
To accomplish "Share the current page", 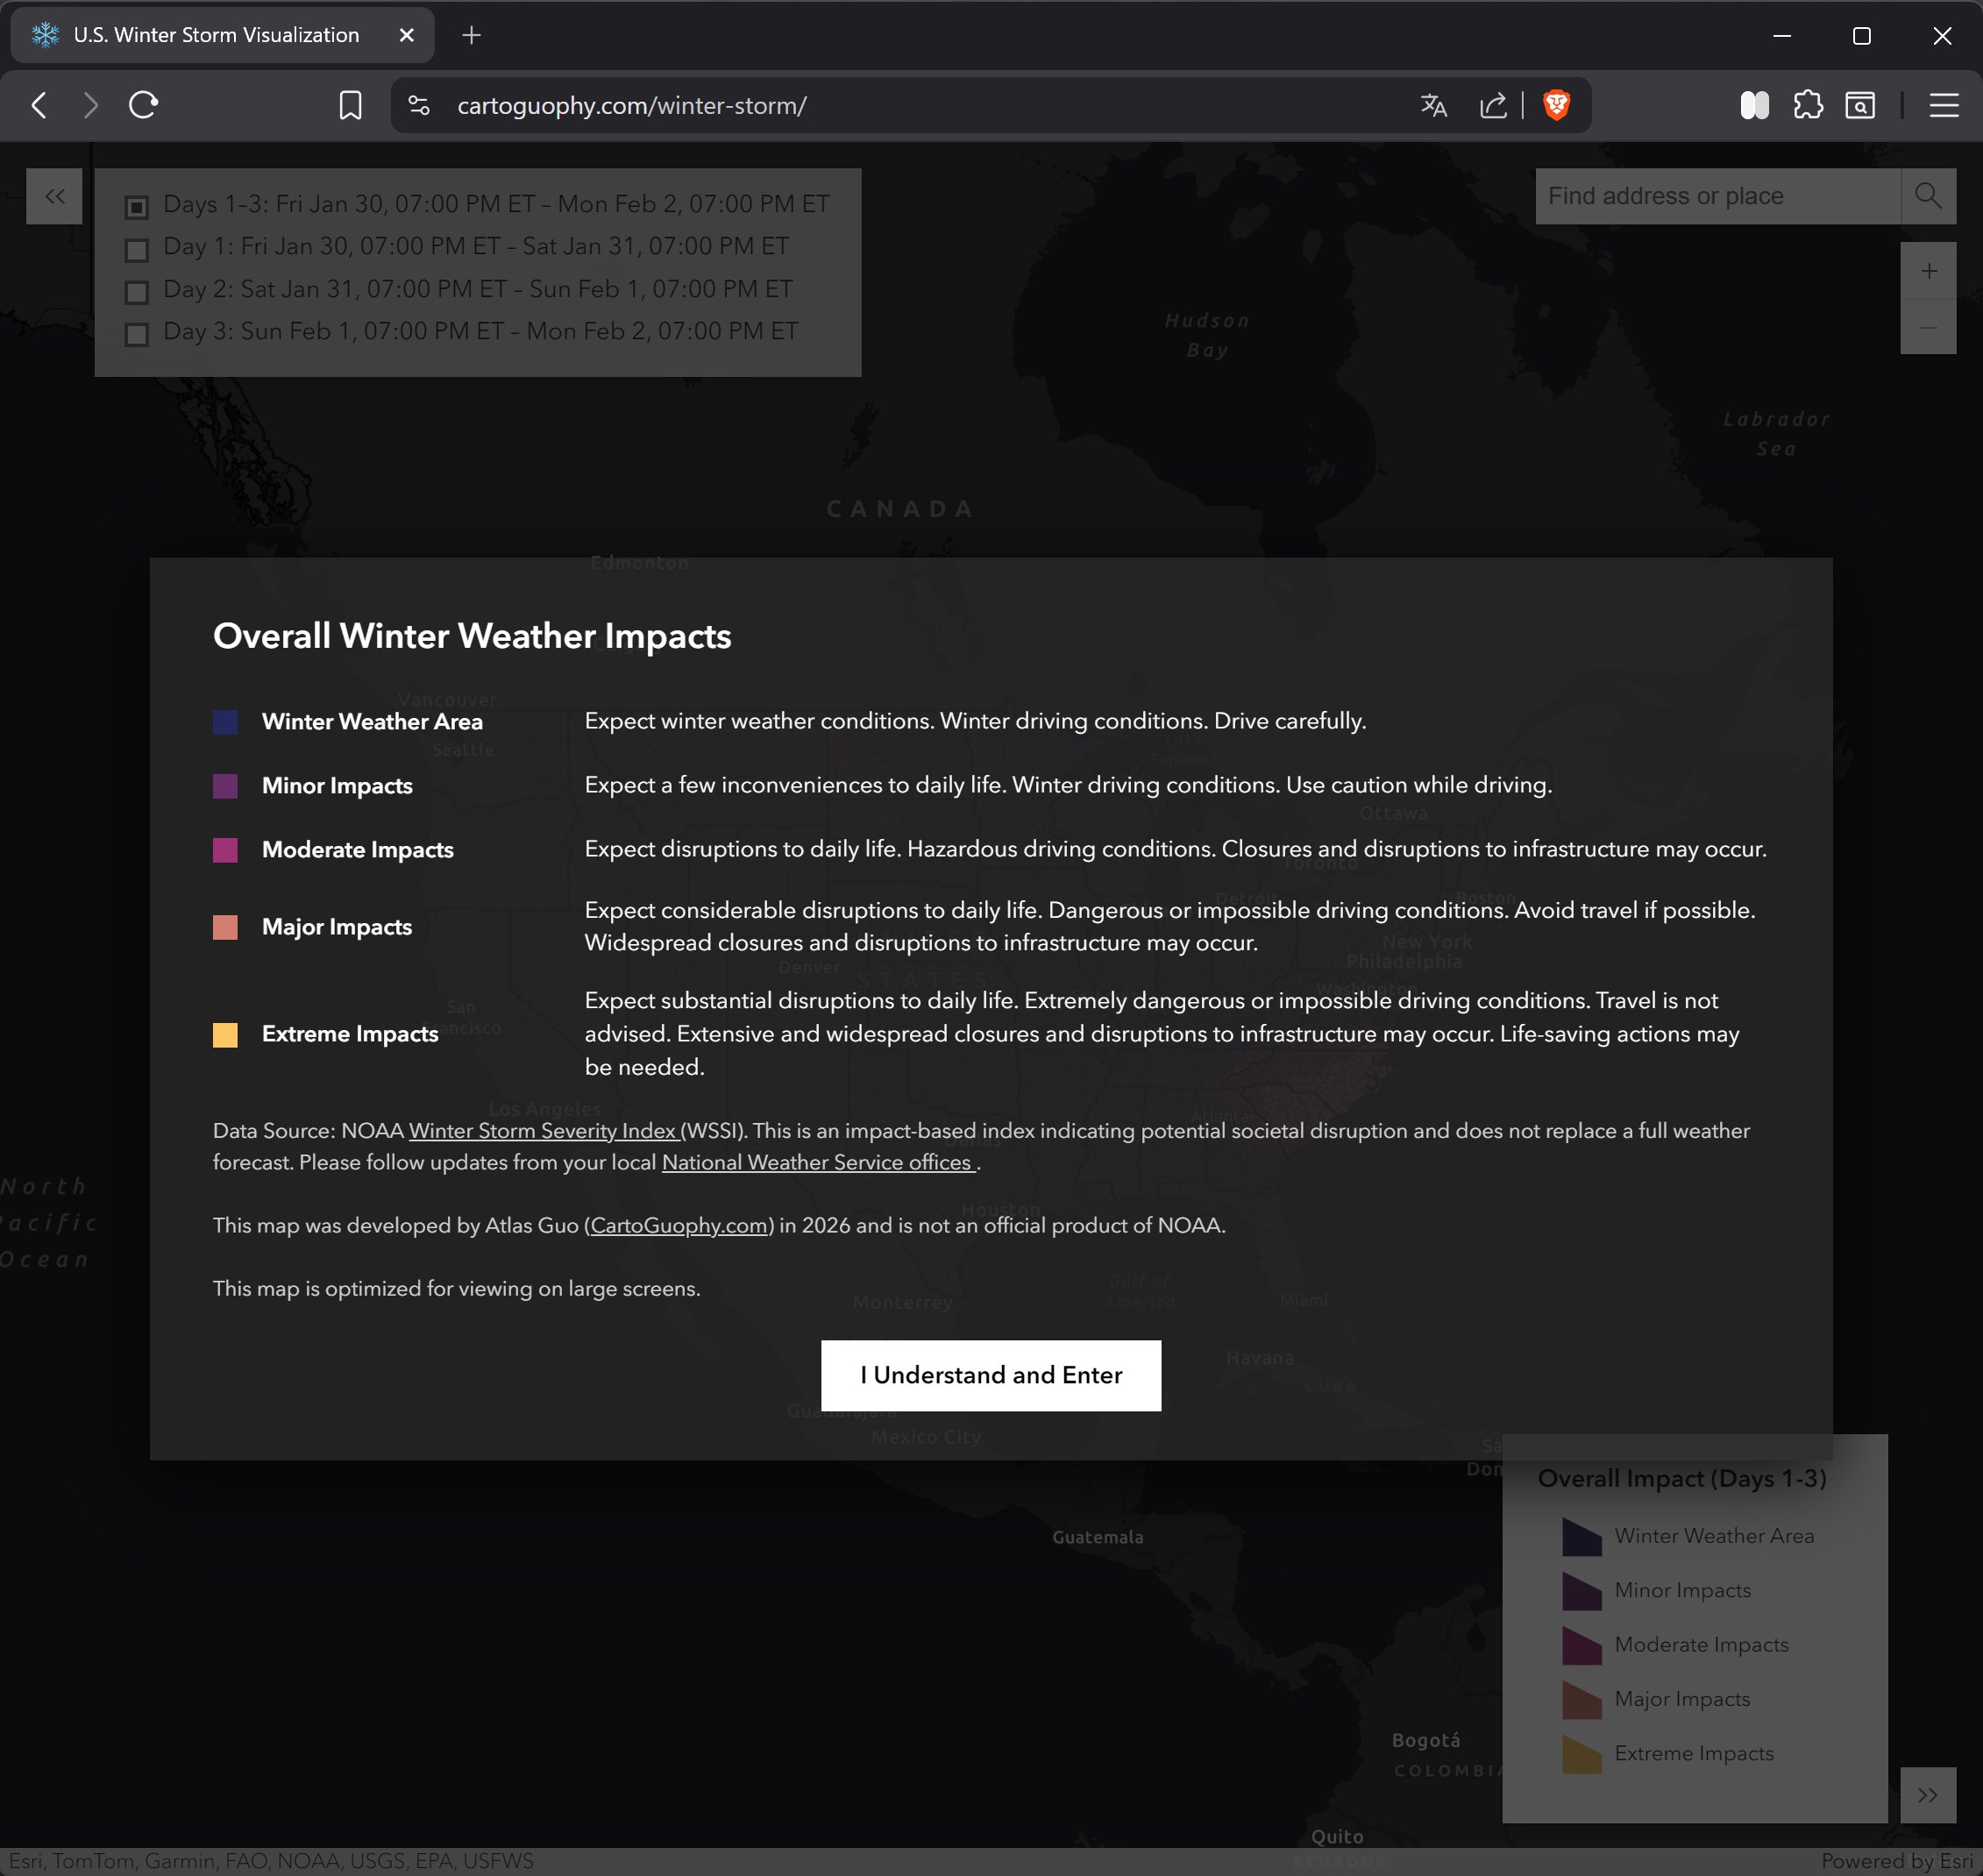I will point(1493,105).
